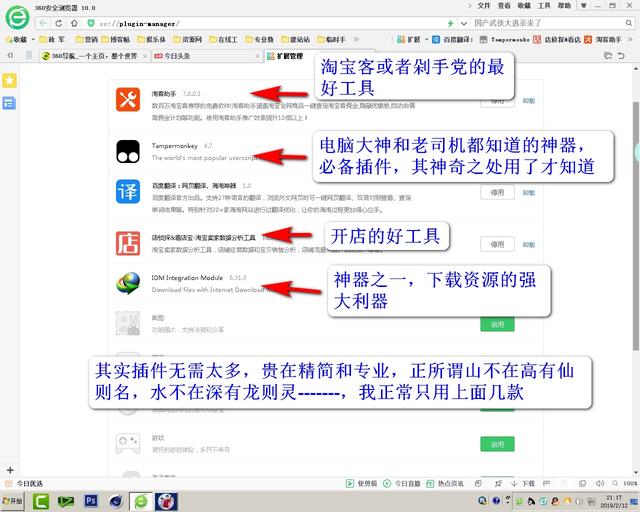Mute browser sound via speaker icon
The image size is (640, 512).
[599, 483]
